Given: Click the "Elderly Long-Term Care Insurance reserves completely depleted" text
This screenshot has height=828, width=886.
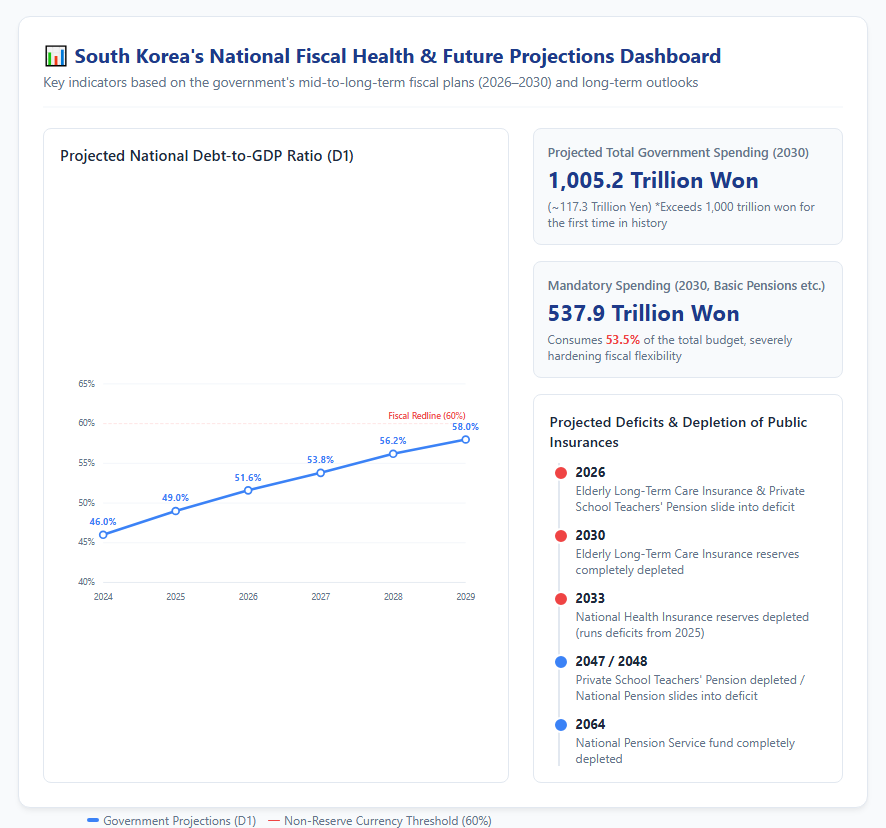Looking at the screenshot, I should (x=687, y=562).
